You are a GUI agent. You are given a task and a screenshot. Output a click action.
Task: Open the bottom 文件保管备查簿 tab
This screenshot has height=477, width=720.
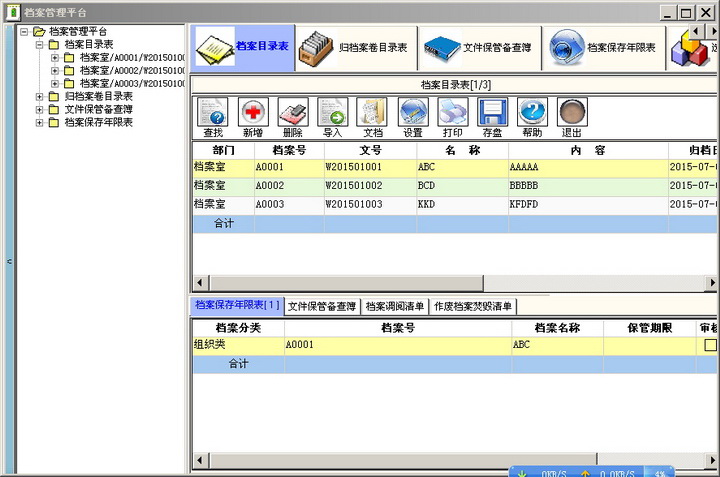click(x=322, y=307)
